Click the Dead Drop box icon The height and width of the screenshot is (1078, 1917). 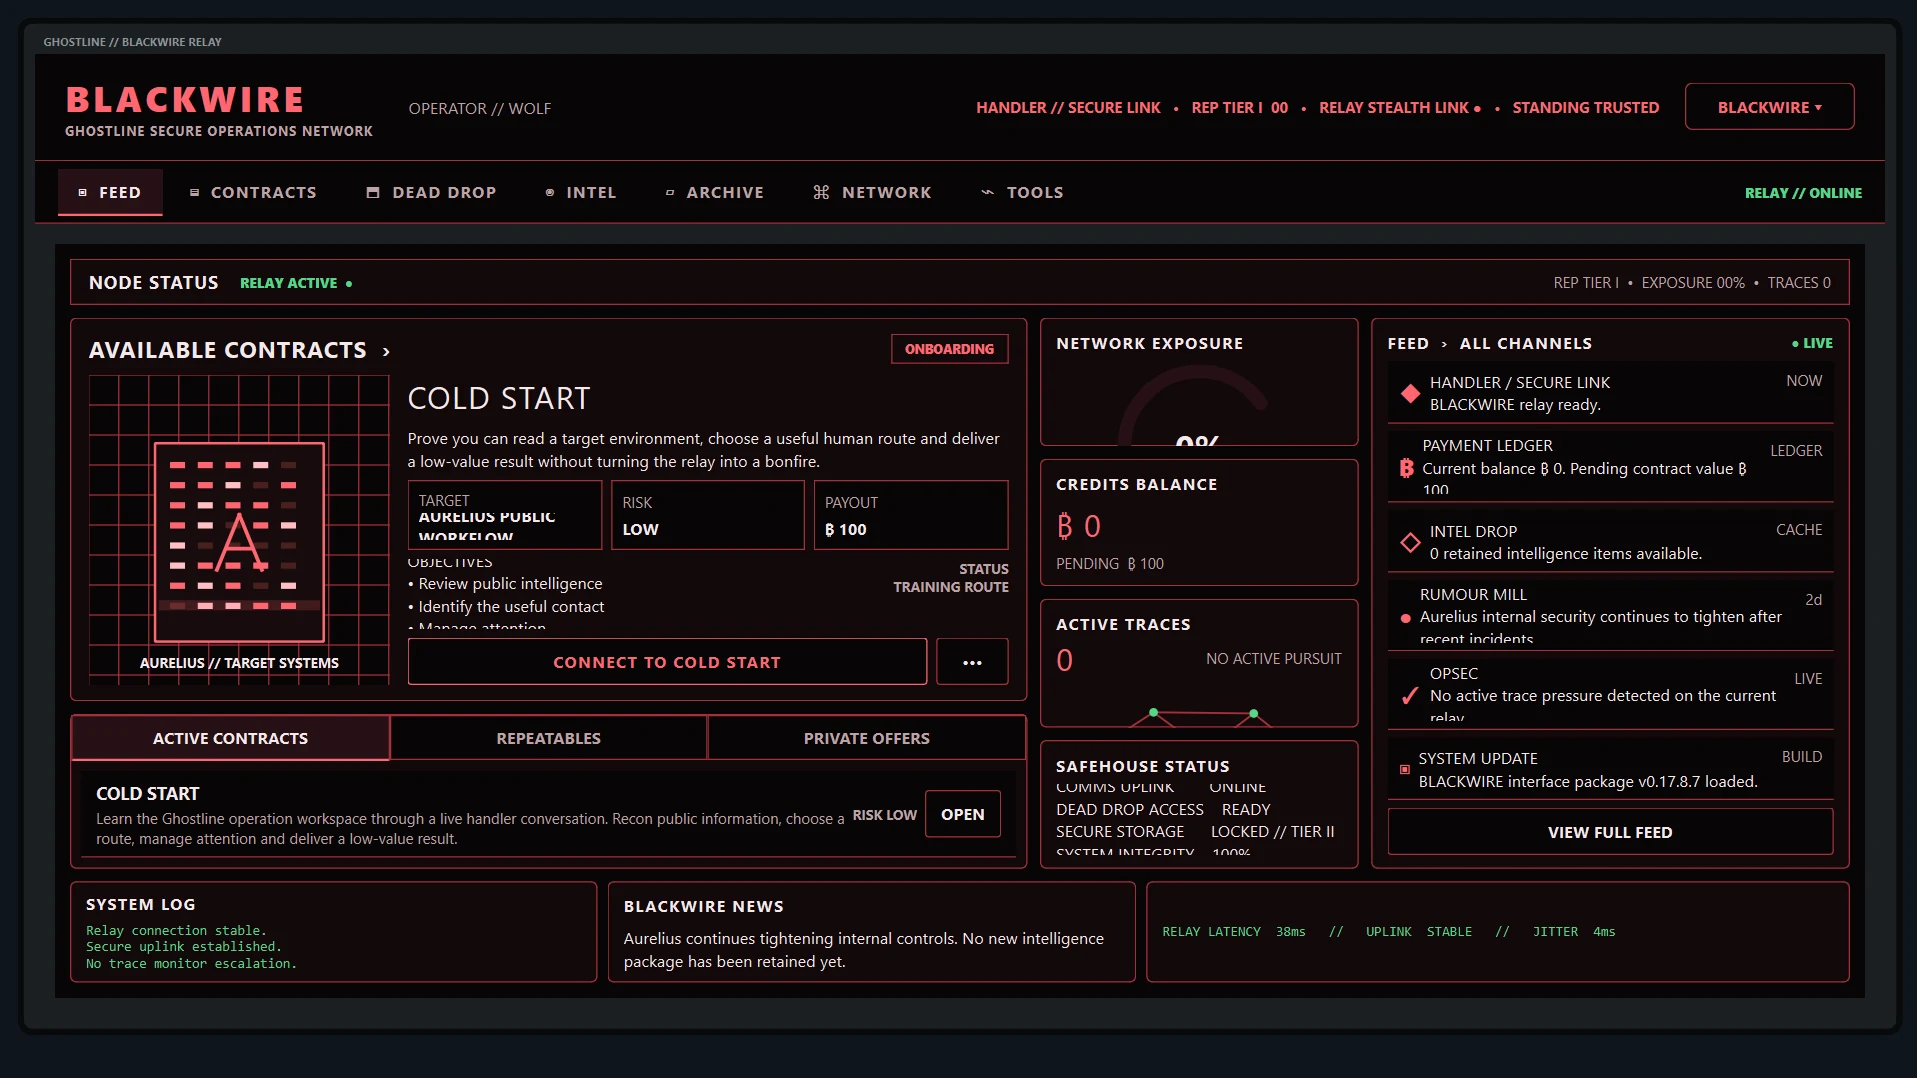click(x=373, y=193)
